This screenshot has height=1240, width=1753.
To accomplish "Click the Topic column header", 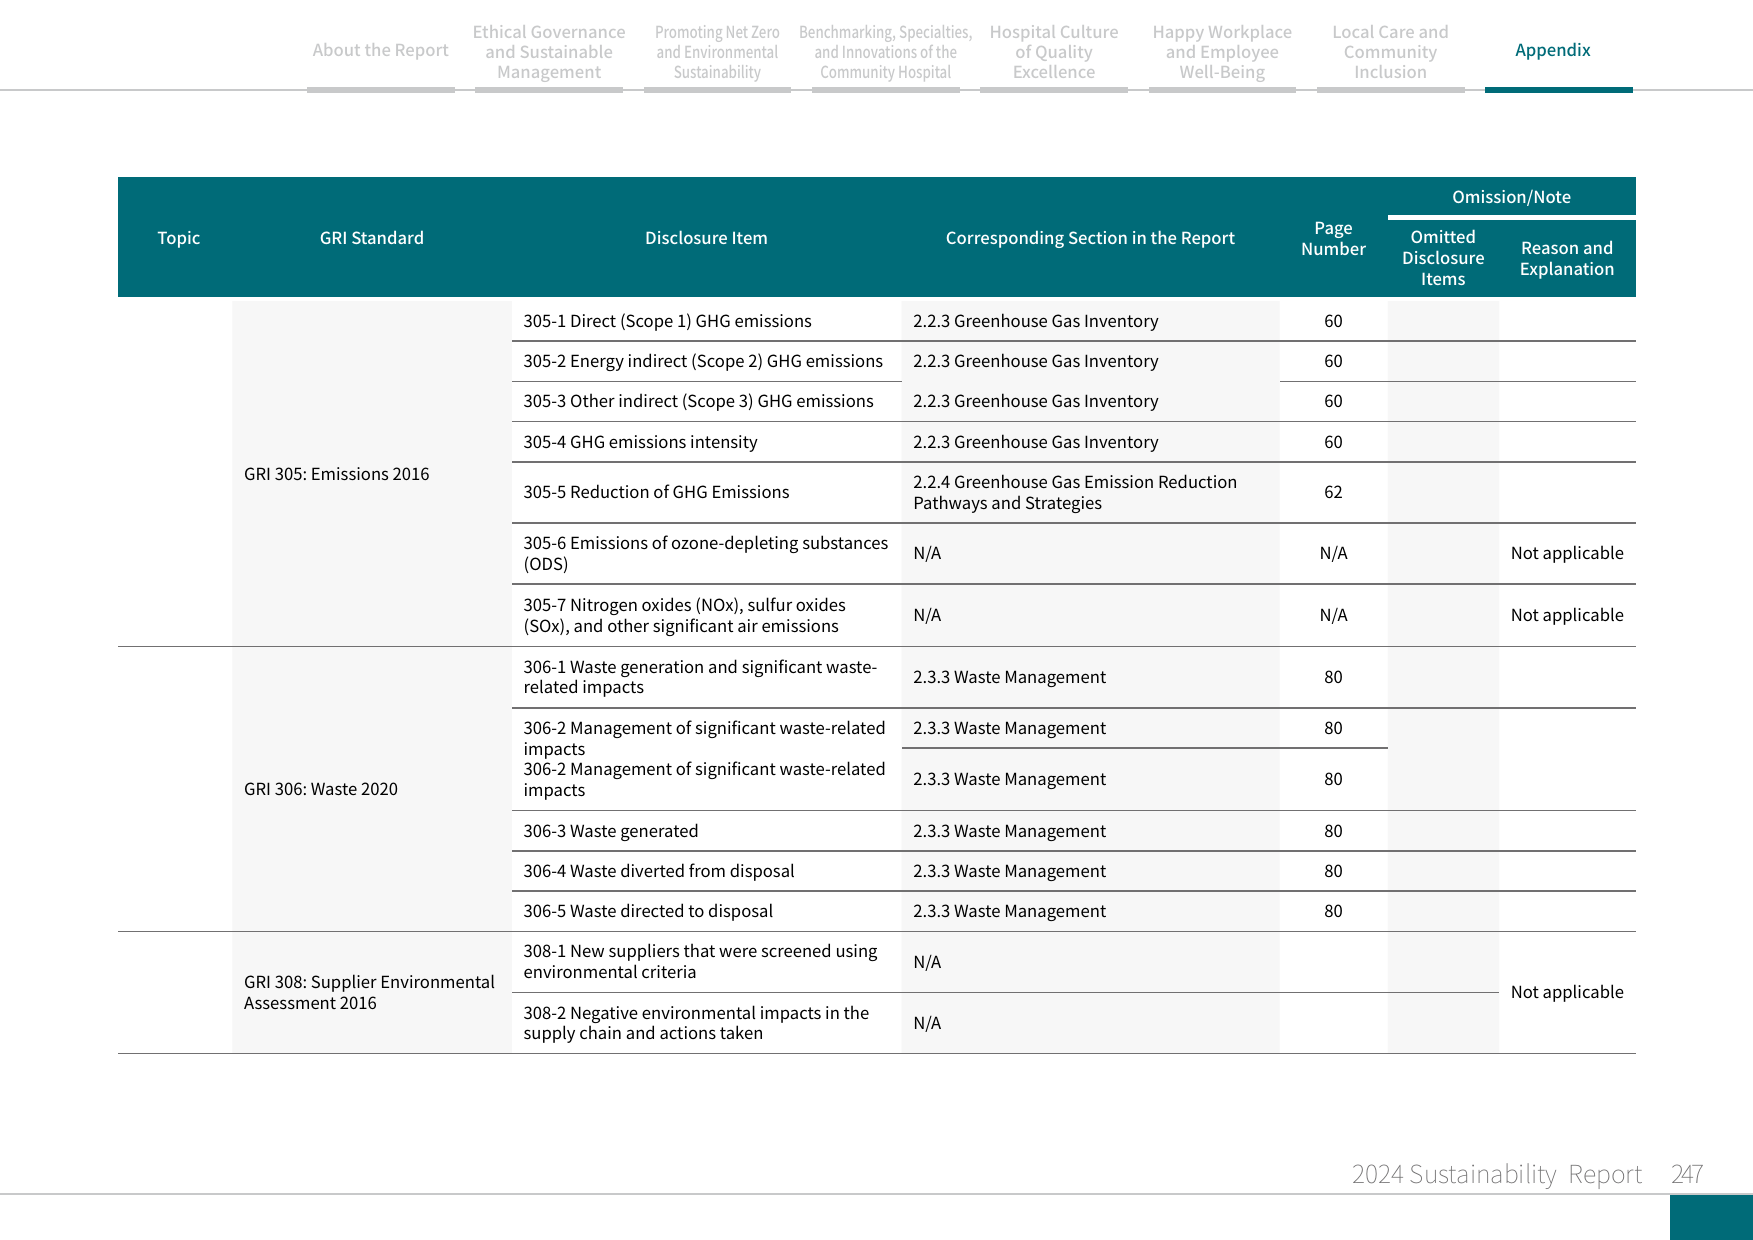I will (178, 238).
